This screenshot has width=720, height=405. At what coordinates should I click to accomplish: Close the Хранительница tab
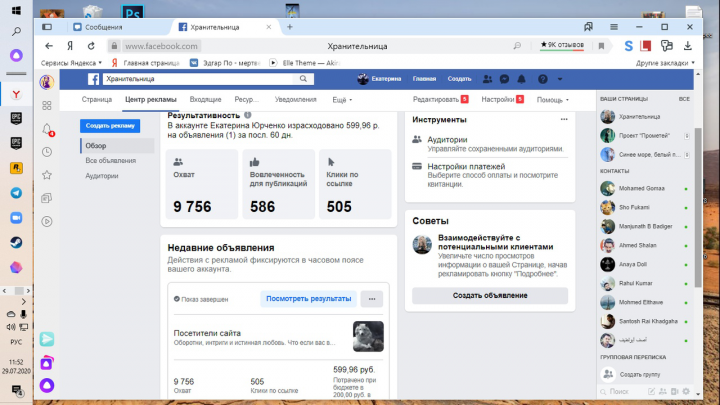click(x=269, y=27)
